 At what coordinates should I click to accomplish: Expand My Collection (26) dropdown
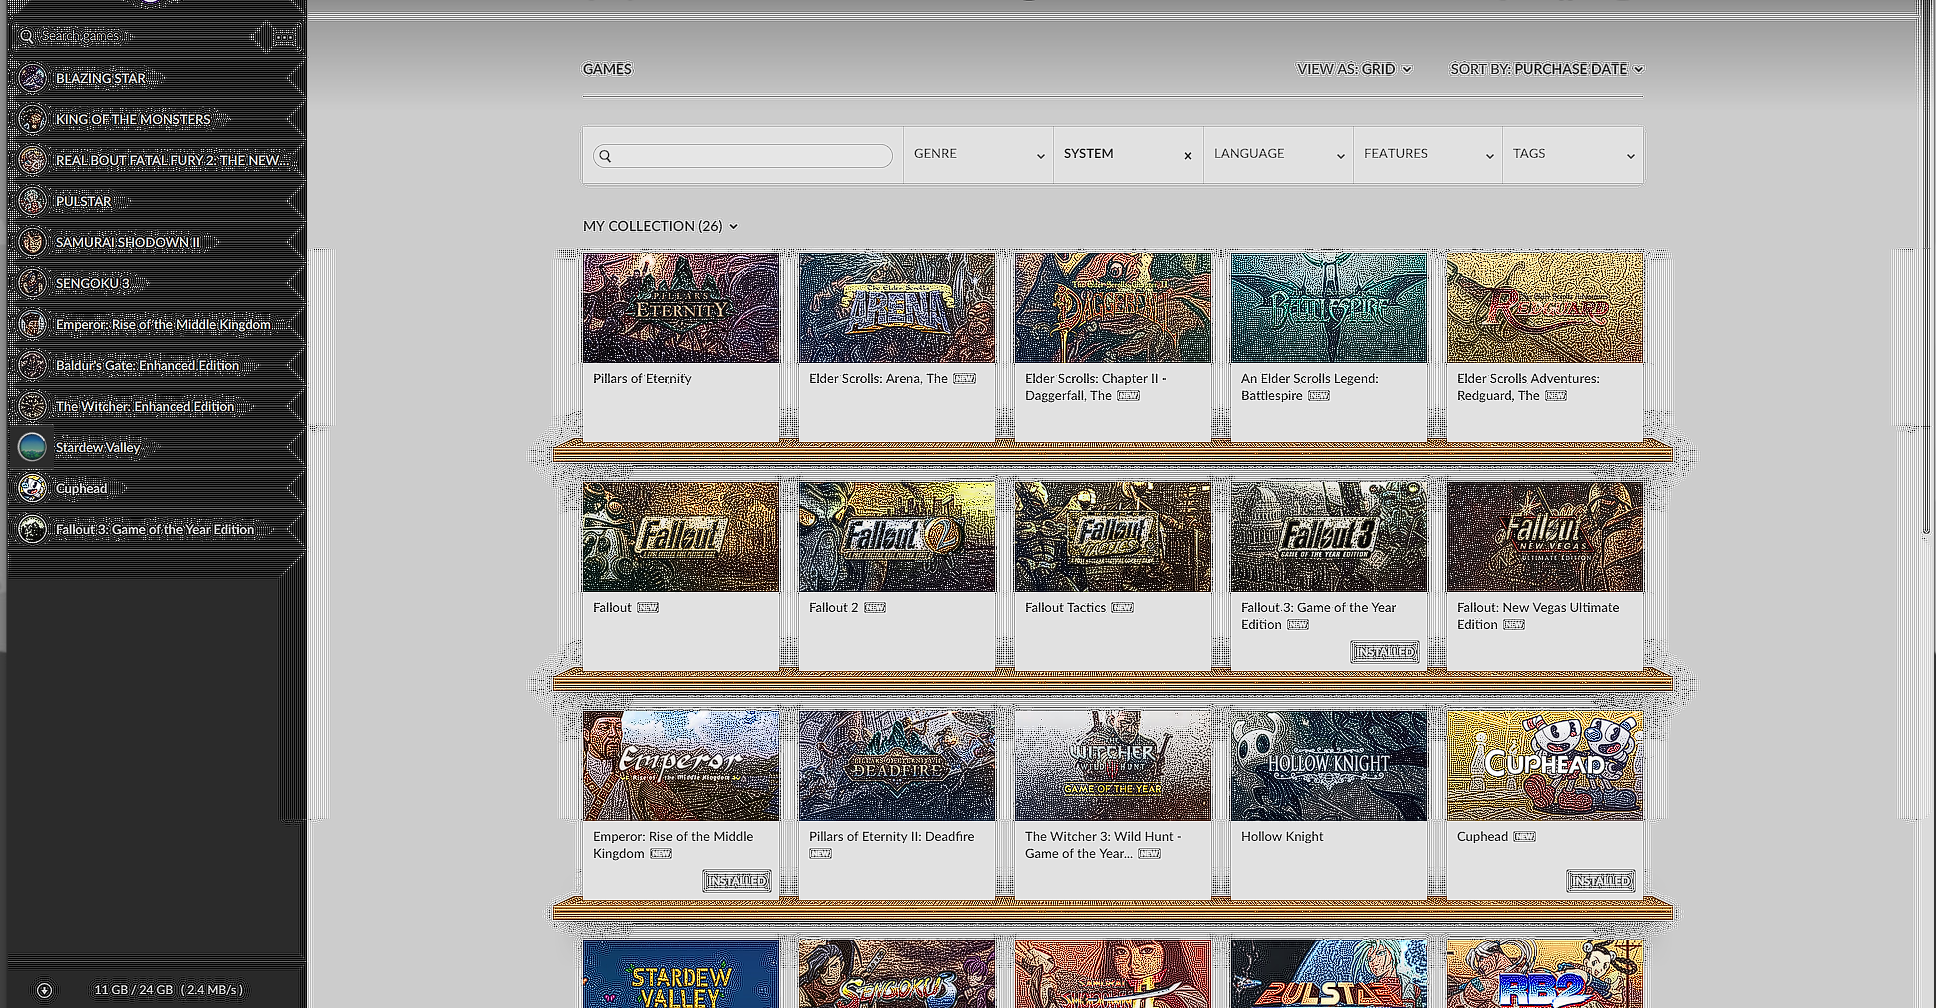click(660, 226)
